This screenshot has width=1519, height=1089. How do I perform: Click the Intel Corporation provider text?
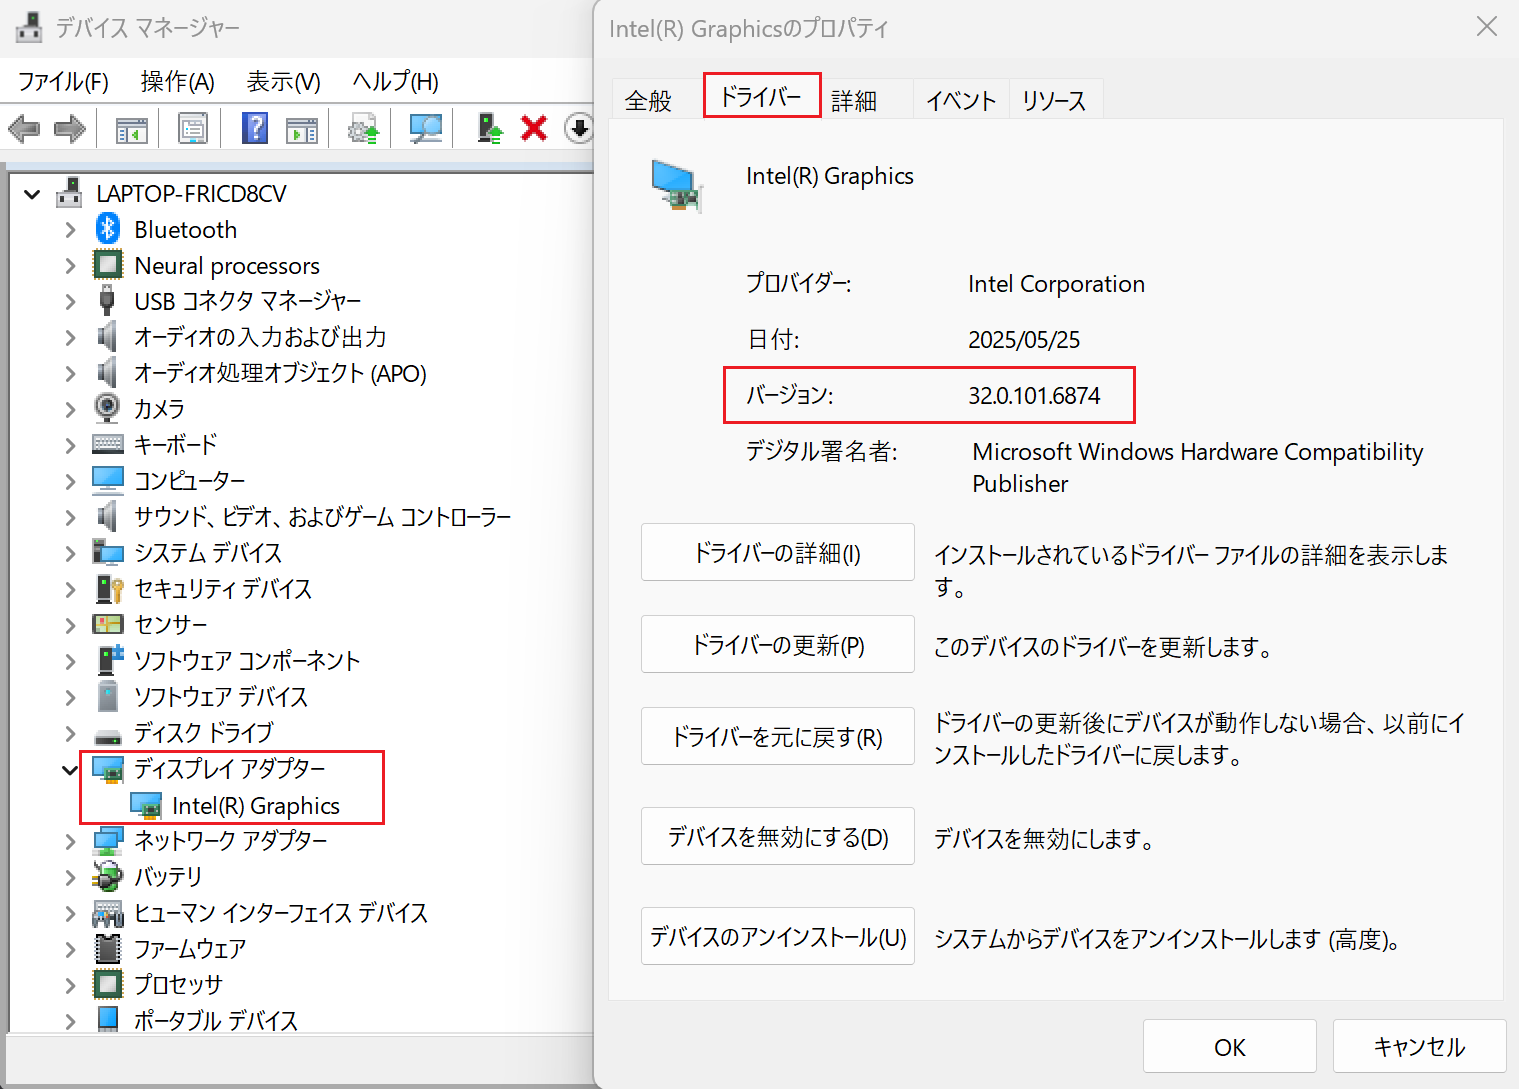[x=1056, y=284]
